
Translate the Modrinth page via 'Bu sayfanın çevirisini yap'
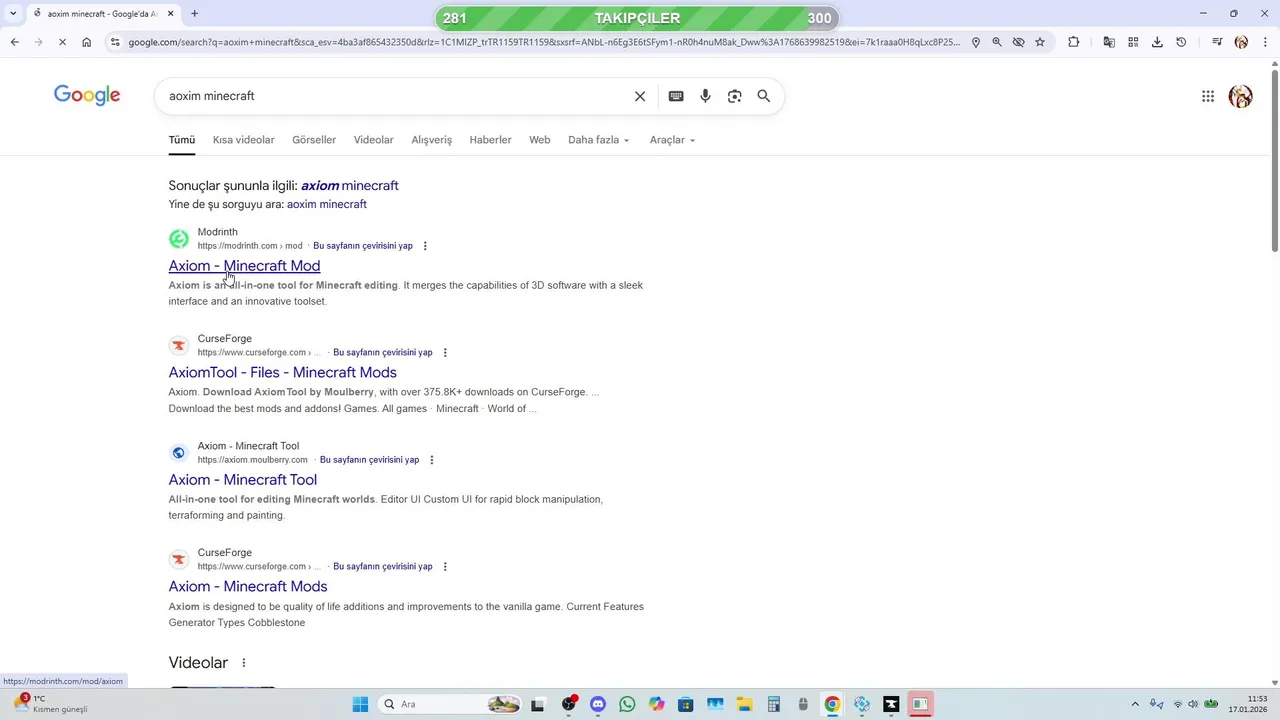tap(363, 246)
